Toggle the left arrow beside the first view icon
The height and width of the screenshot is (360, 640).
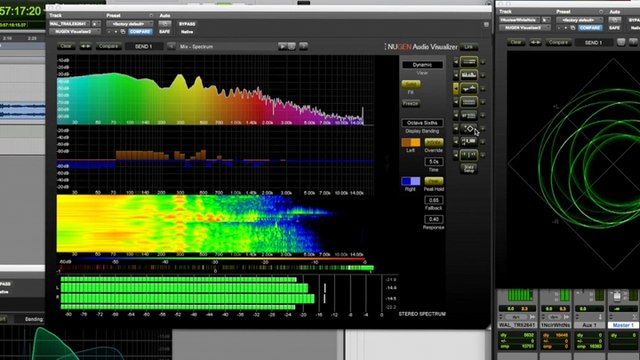coord(456,62)
